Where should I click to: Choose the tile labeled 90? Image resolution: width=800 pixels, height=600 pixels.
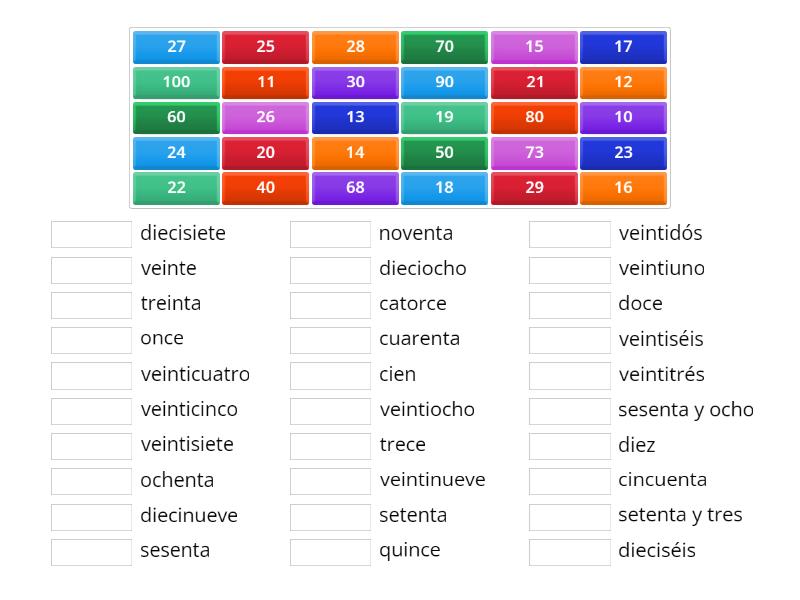(444, 81)
